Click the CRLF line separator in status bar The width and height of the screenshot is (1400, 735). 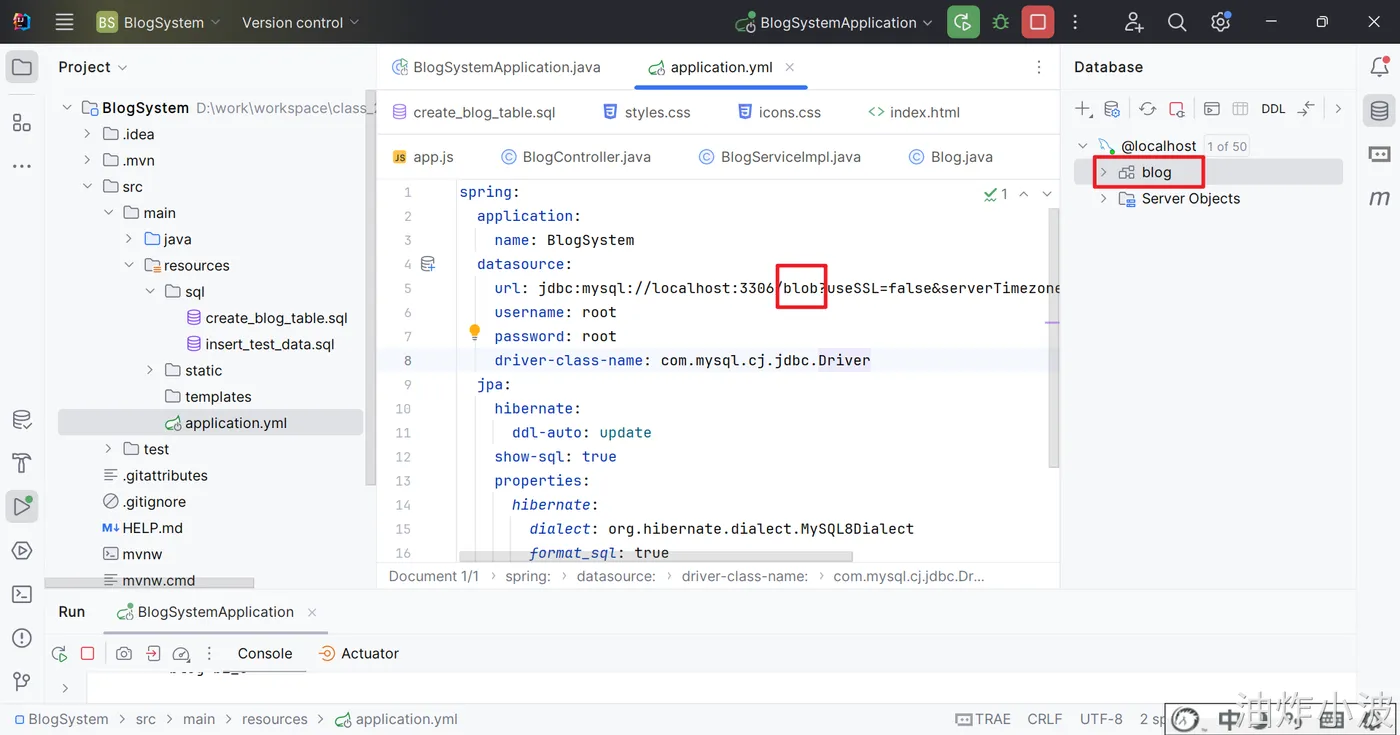tap(1045, 719)
